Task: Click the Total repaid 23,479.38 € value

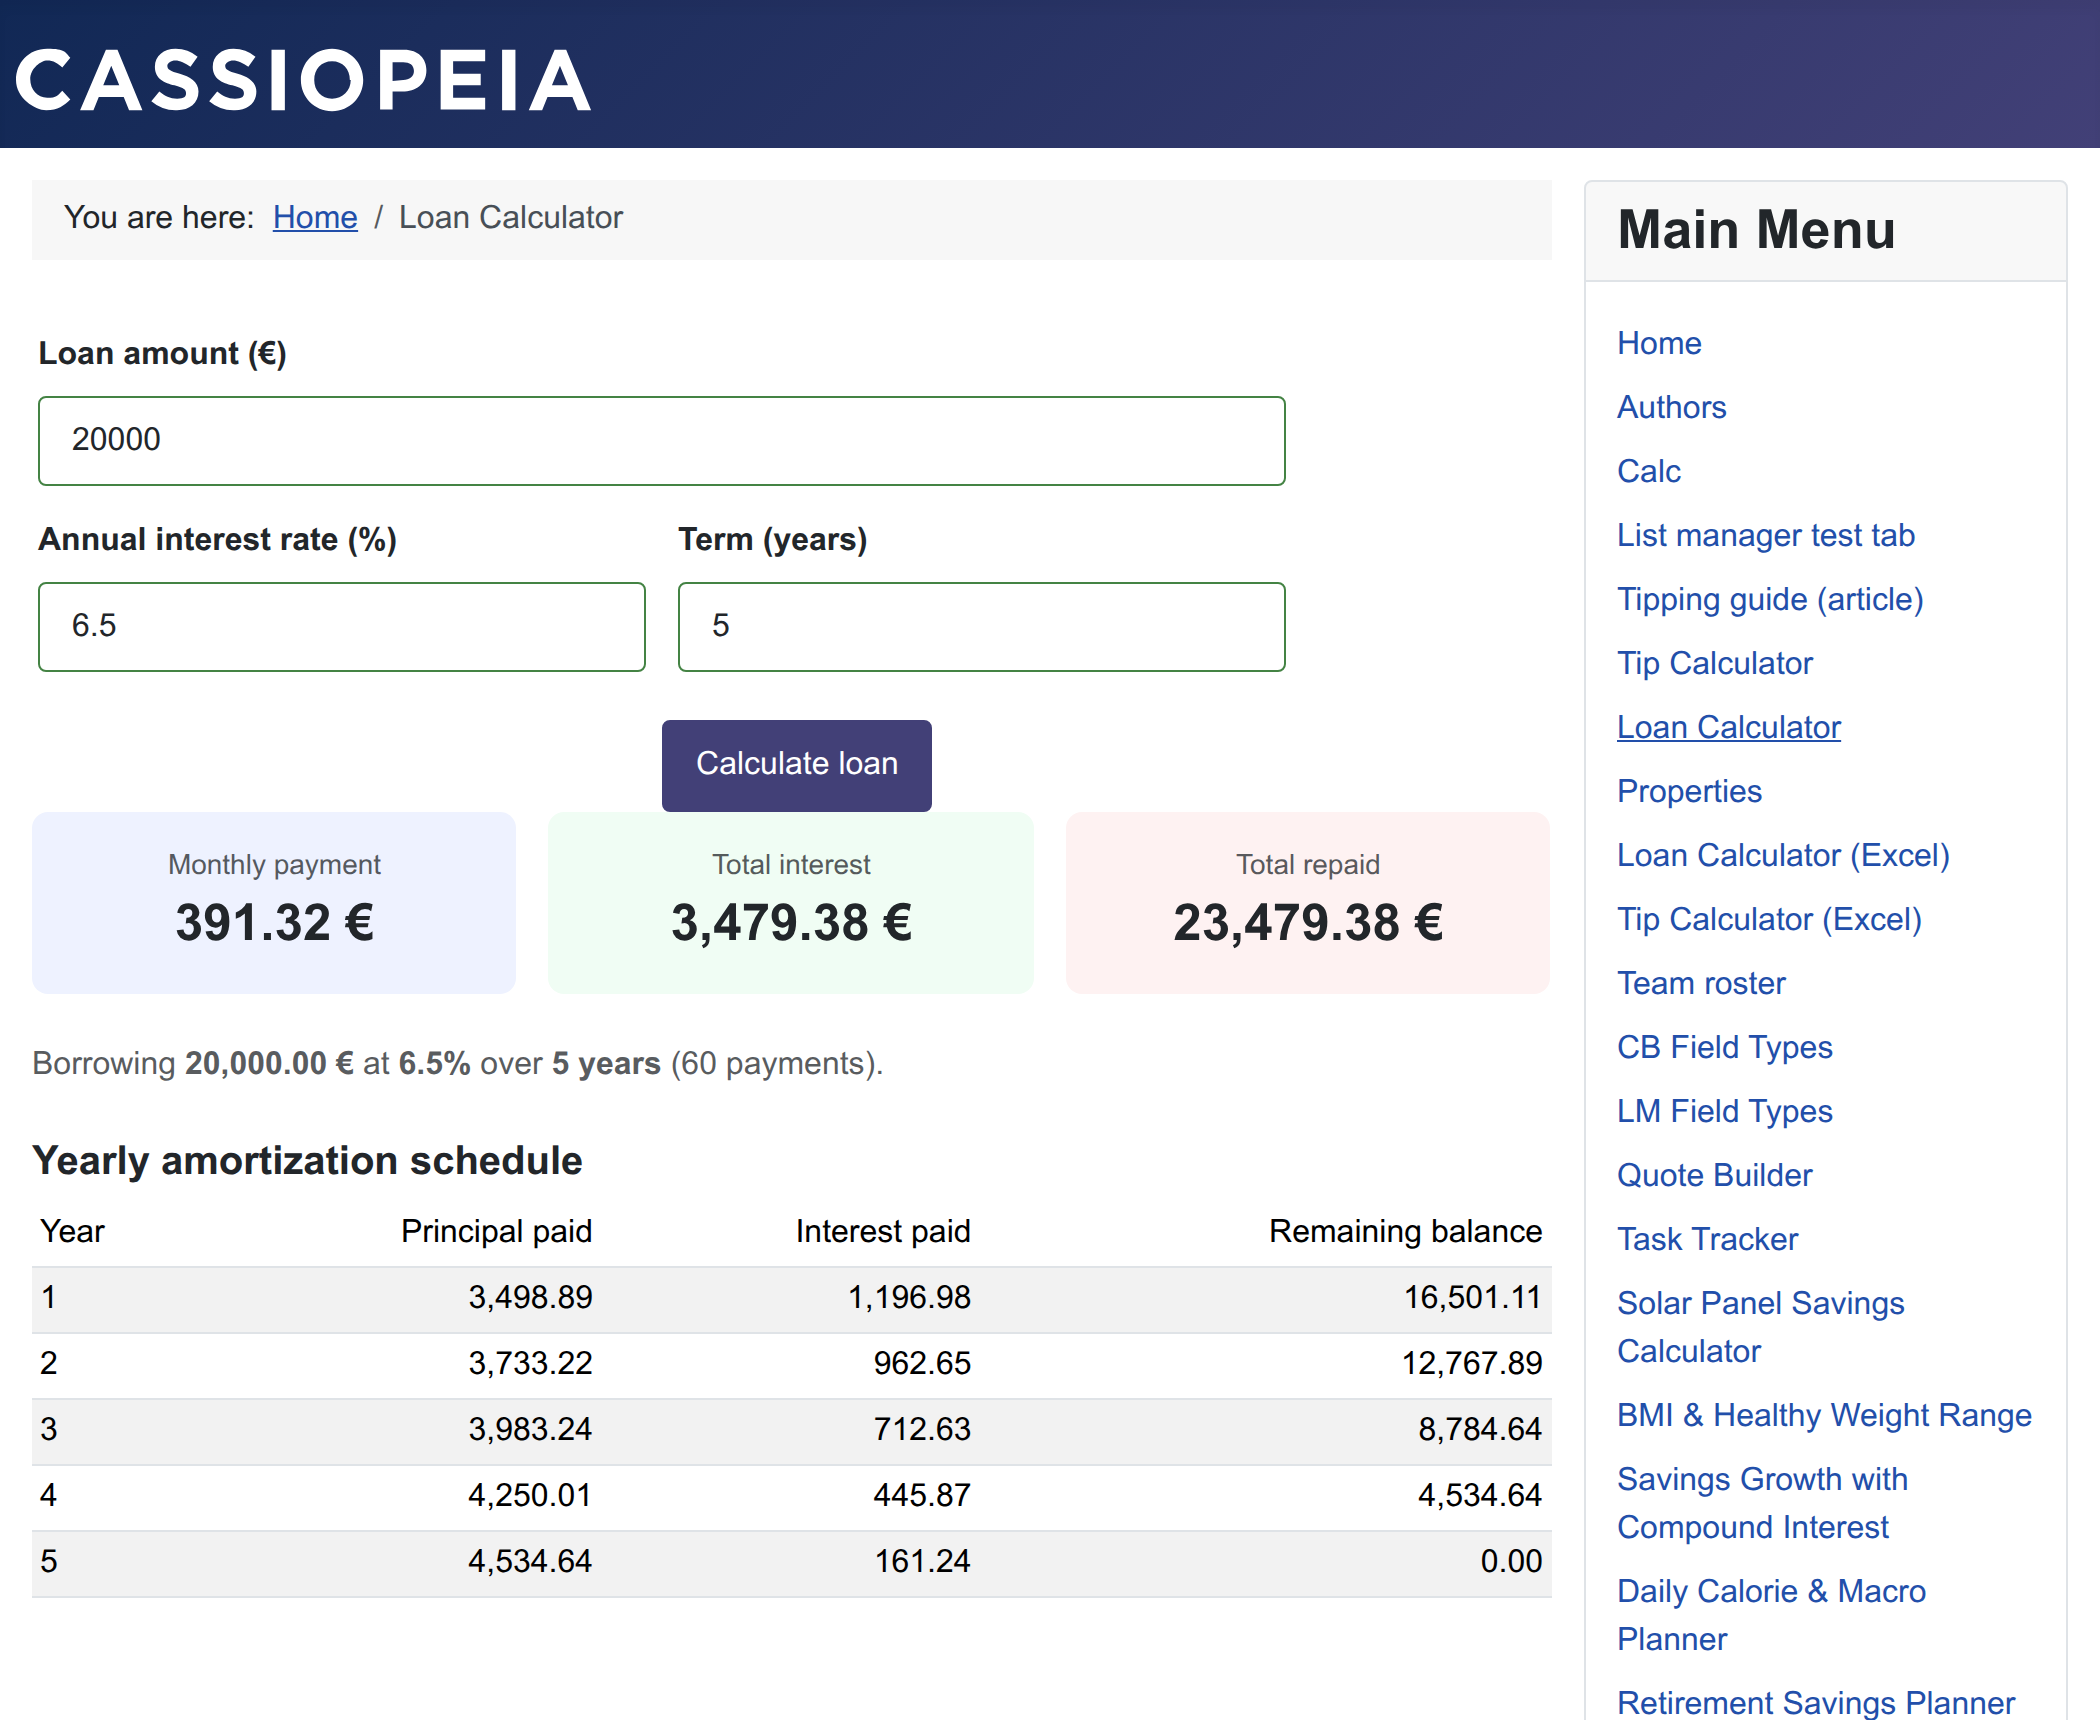Action: [x=1308, y=922]
